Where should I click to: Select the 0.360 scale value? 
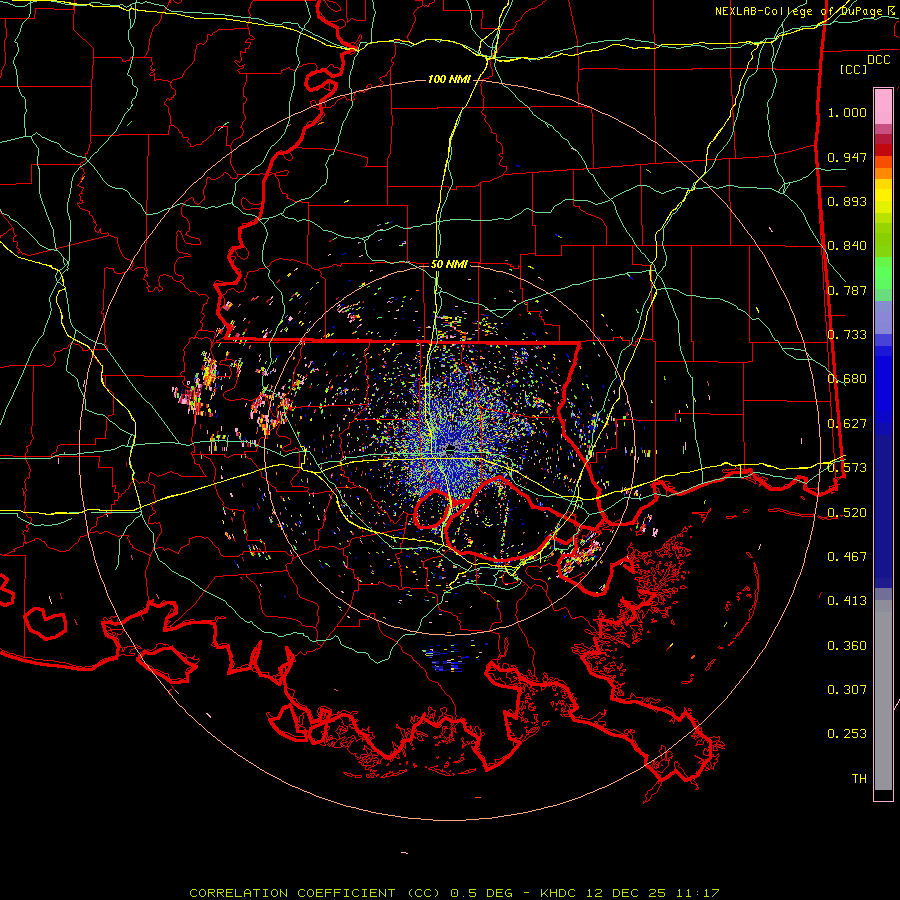[x=847, y=646]
